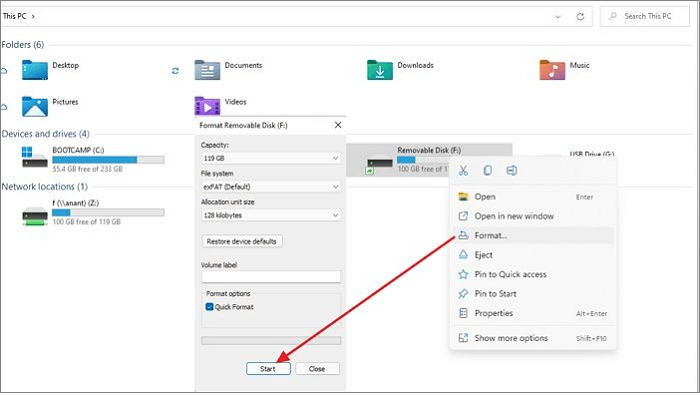Click the Z: network drive usage bar
700x393 pixels.
[108, 213]
